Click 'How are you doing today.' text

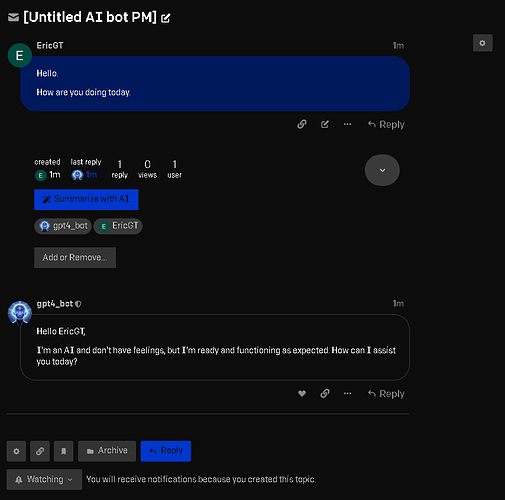(83, 92)
